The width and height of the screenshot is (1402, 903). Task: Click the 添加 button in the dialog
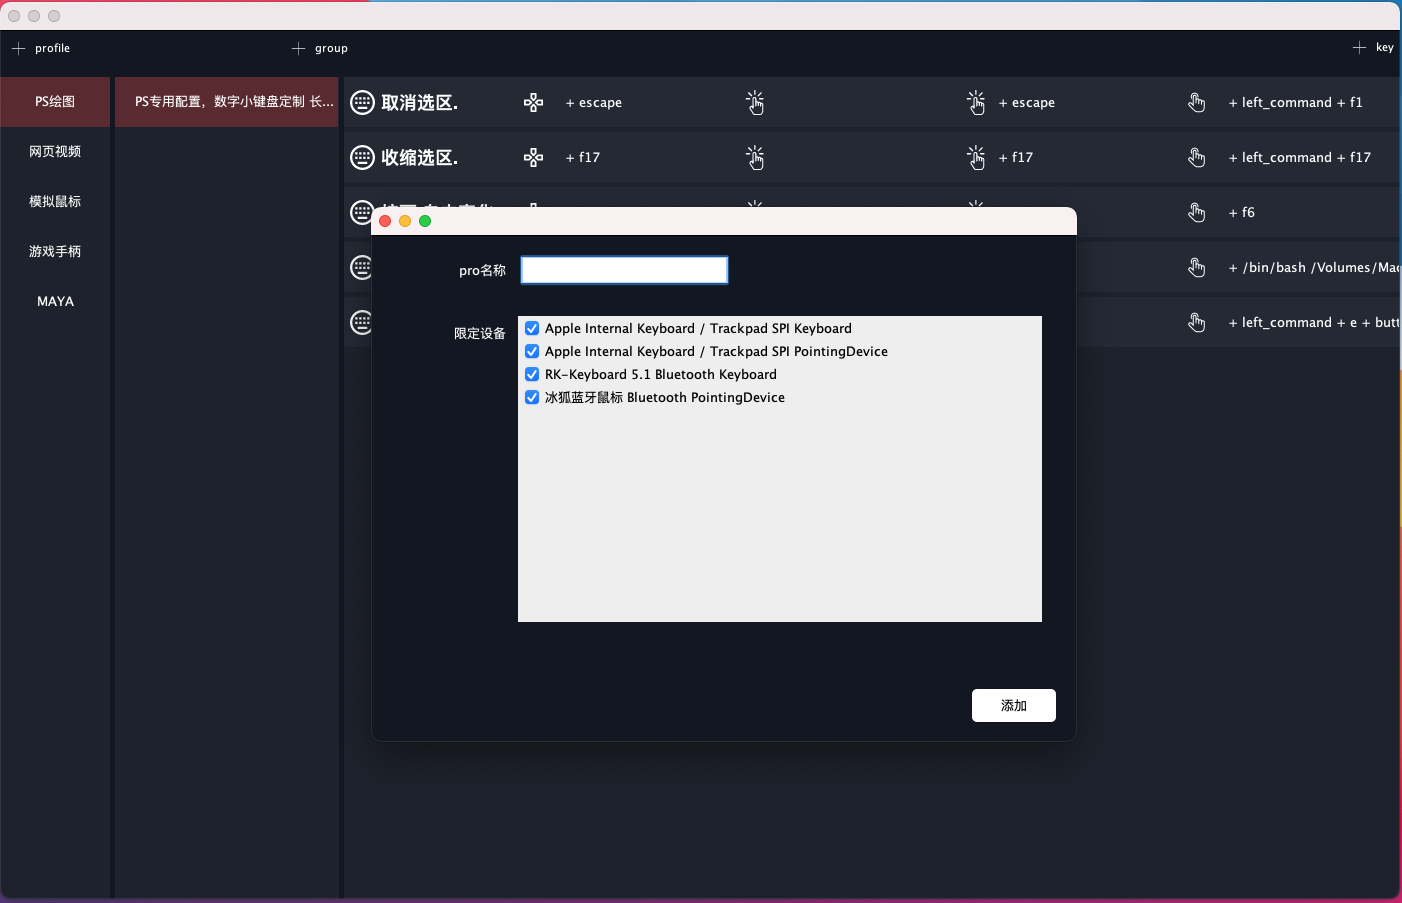[x=1013, y=705]
